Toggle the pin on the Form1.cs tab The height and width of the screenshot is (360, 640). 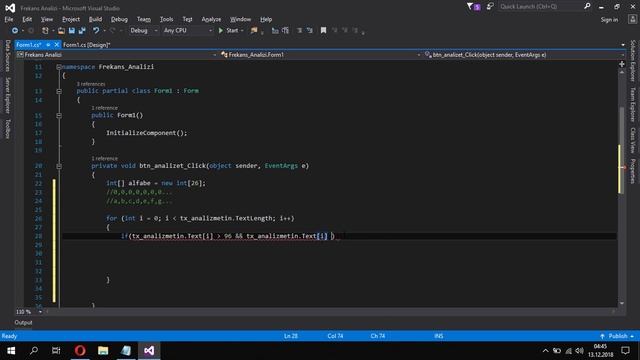[x=48, y=45]
